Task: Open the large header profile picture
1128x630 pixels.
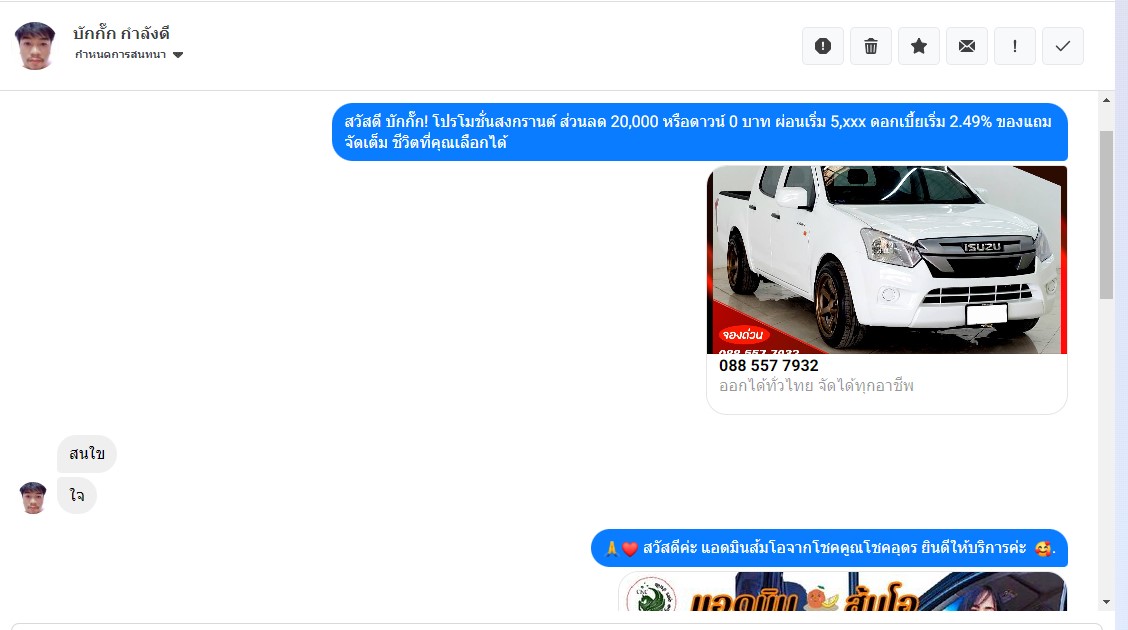Action: coord(35,46)
